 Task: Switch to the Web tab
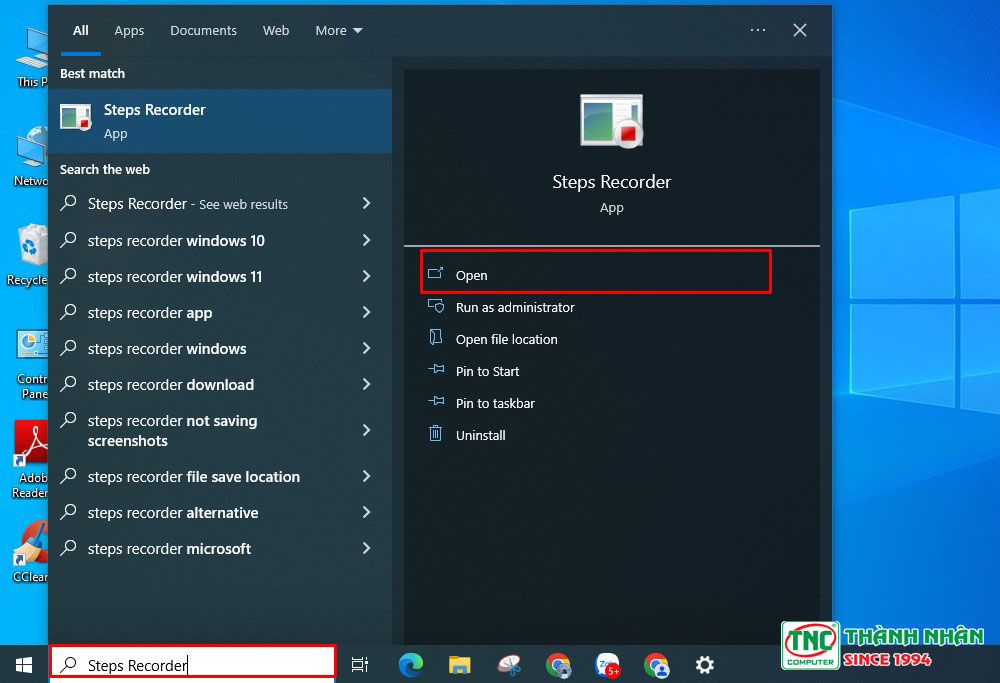pyautogui.click(x=276, y=31)
